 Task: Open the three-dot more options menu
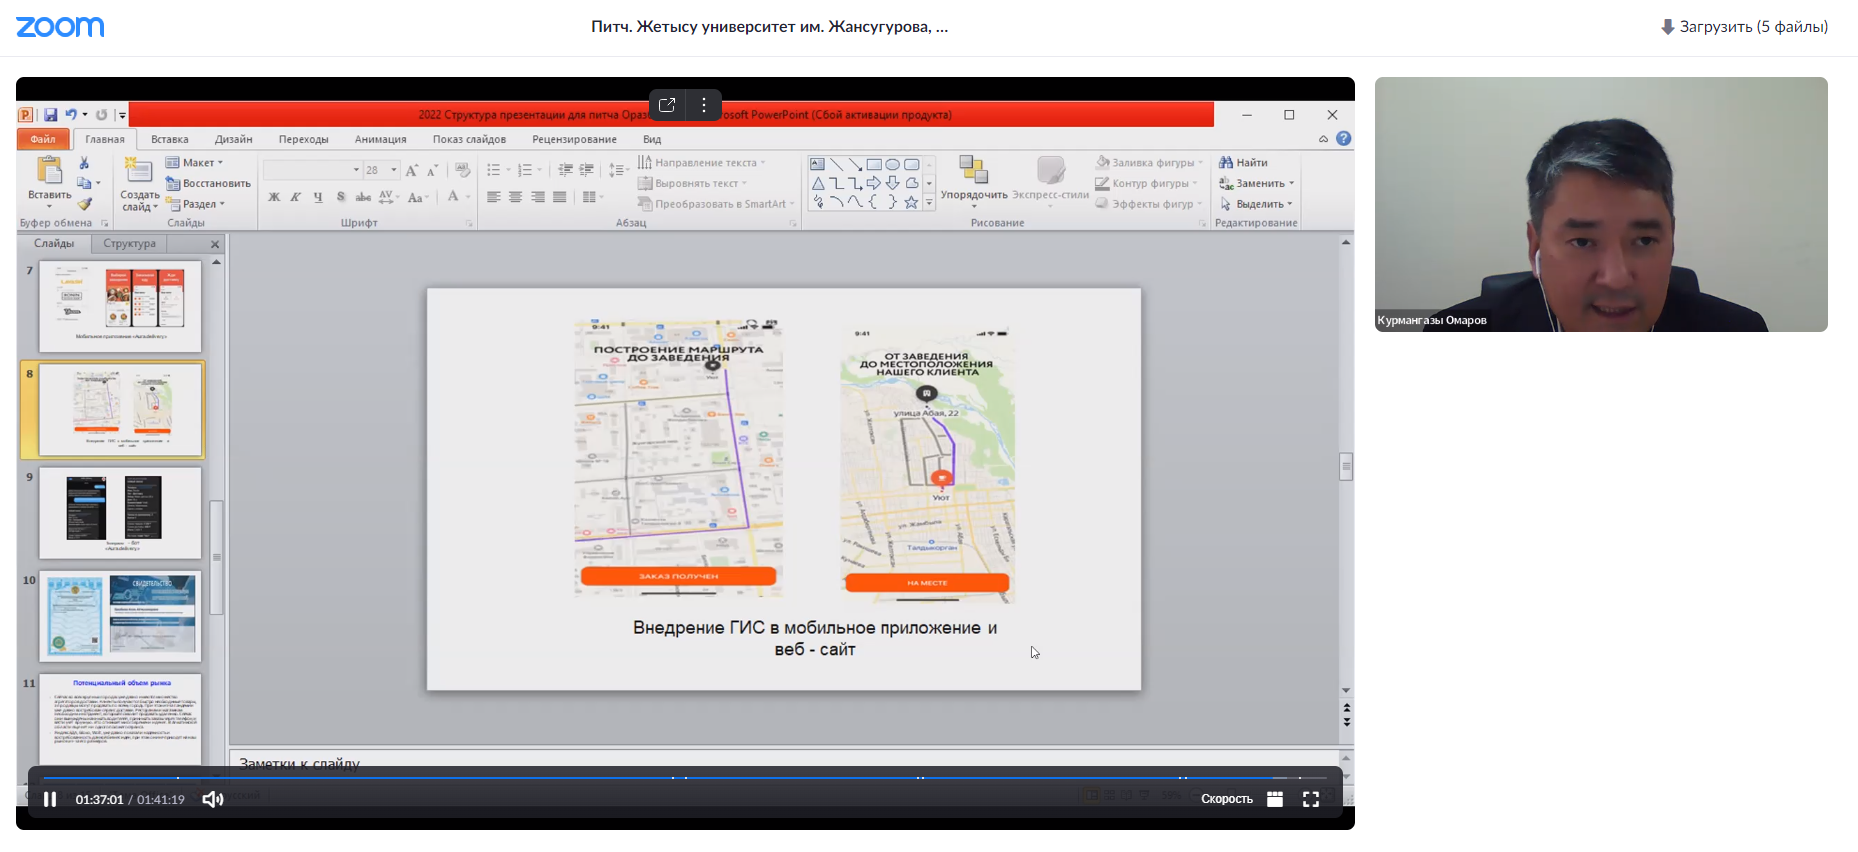point(704,105)
